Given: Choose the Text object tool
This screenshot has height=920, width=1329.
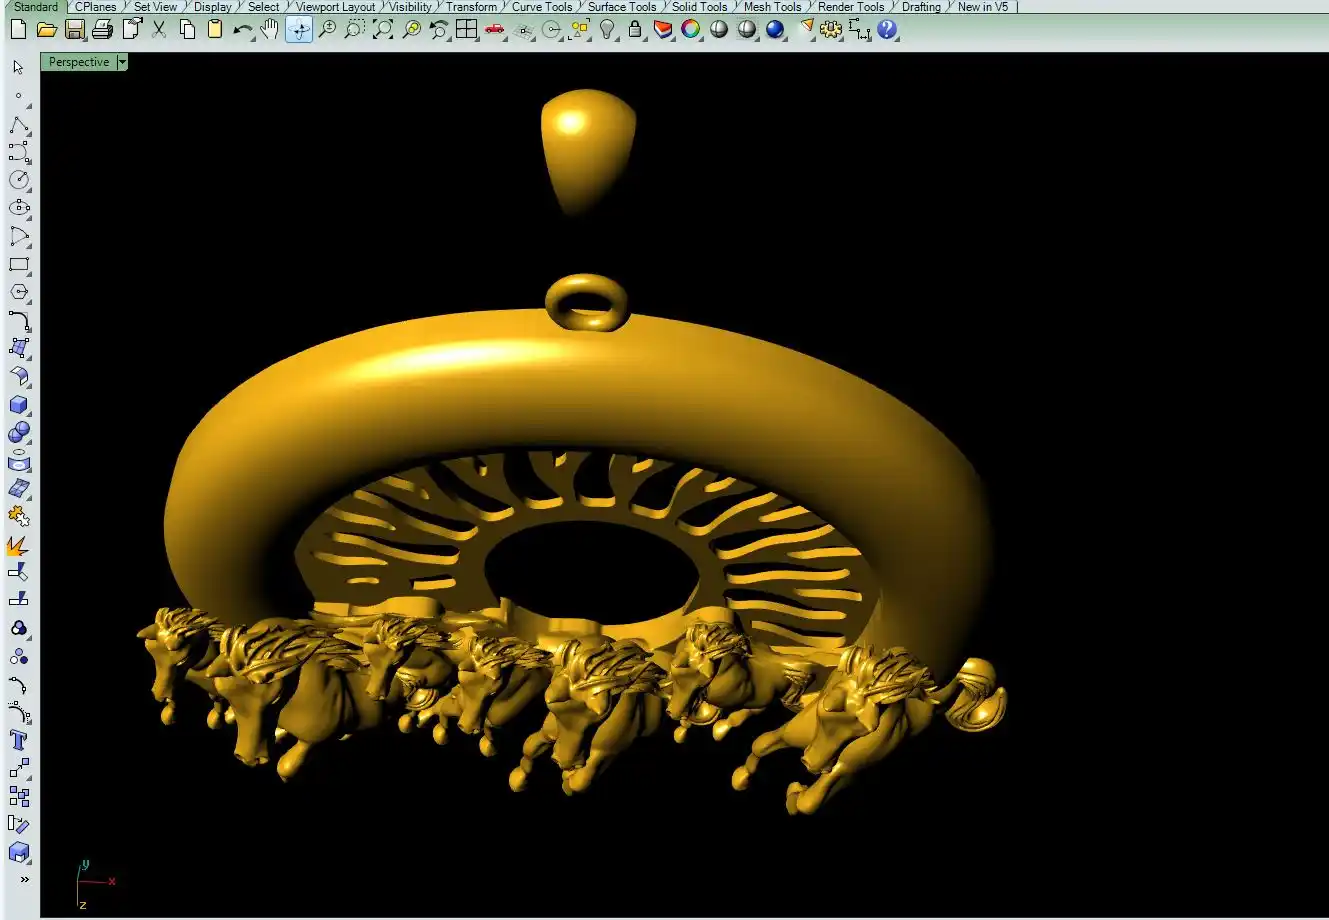Looking at the screenshot, I should [18, 741].
